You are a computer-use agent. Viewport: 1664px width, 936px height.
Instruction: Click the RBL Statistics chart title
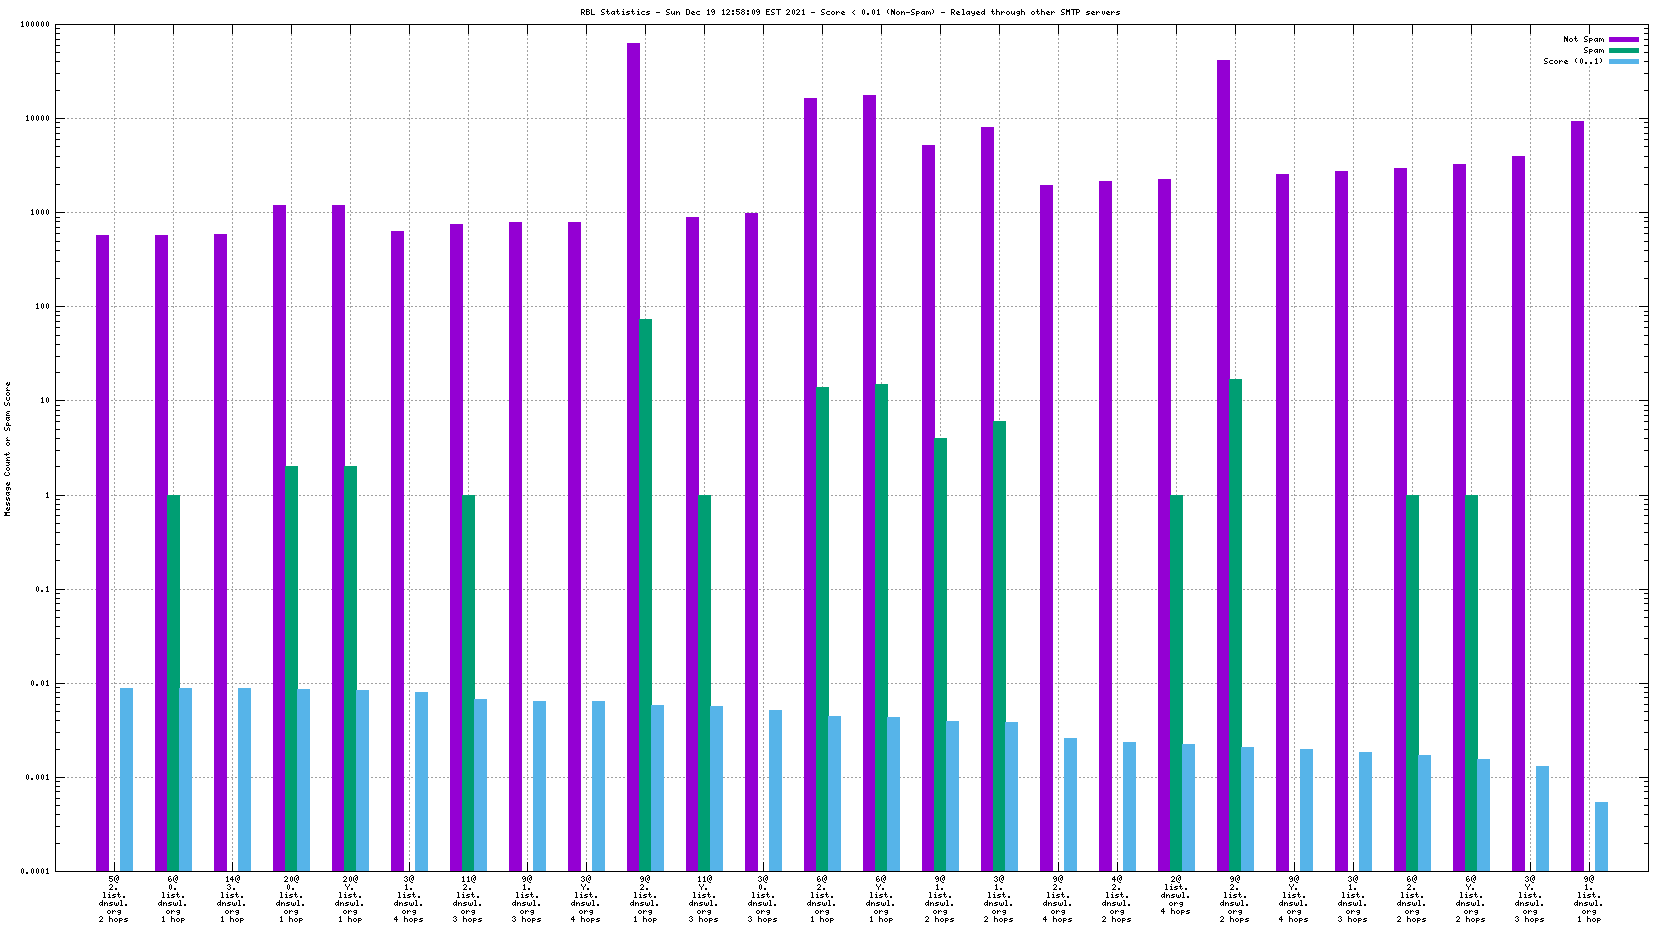click(x=850, y=12)
